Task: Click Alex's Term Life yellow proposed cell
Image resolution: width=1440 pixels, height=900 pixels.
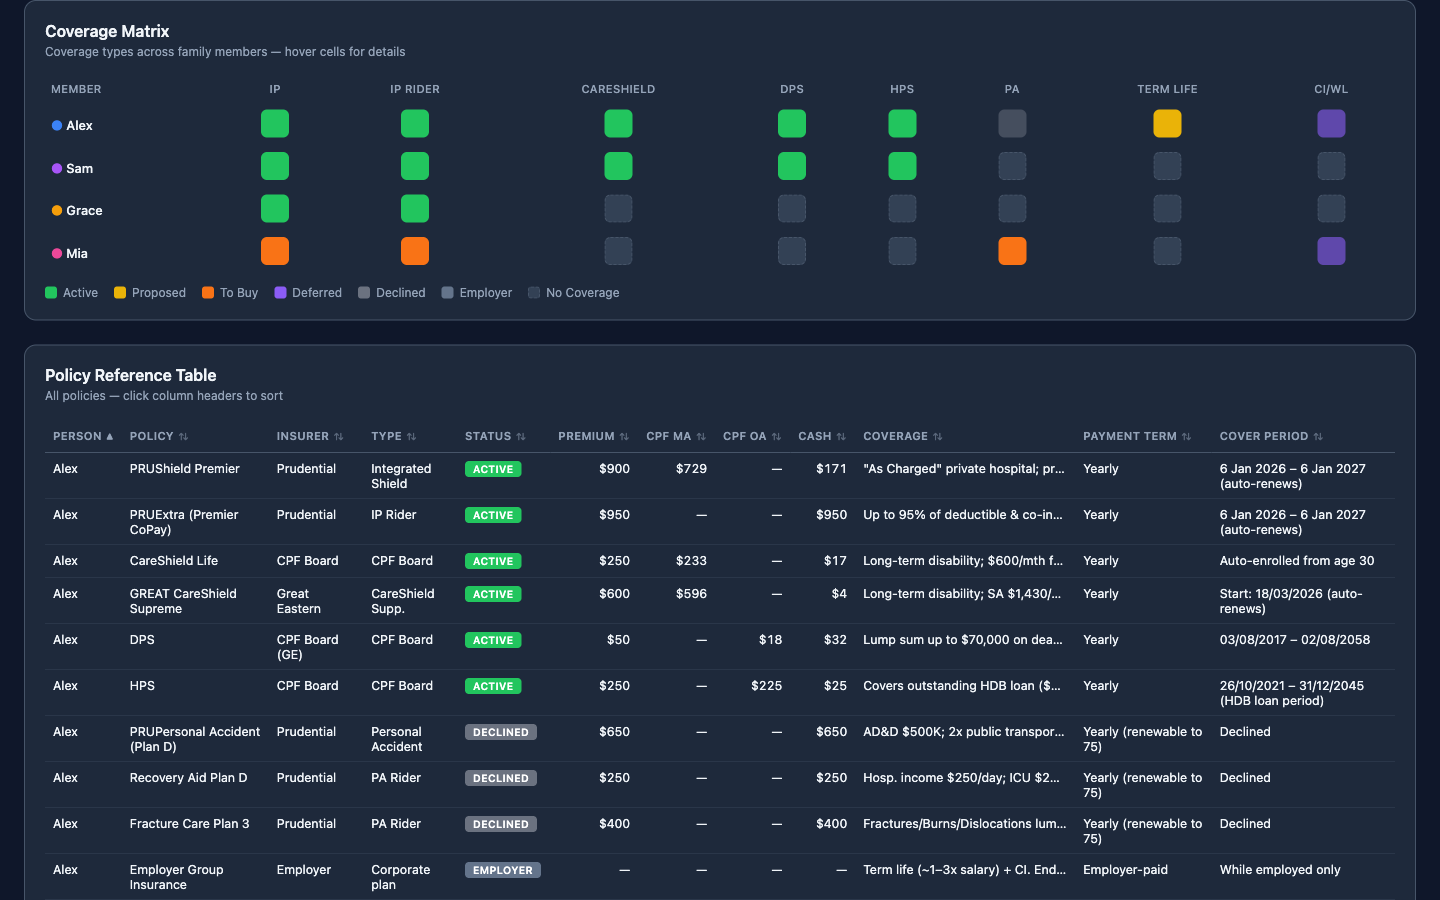Action: (1167, 124)
